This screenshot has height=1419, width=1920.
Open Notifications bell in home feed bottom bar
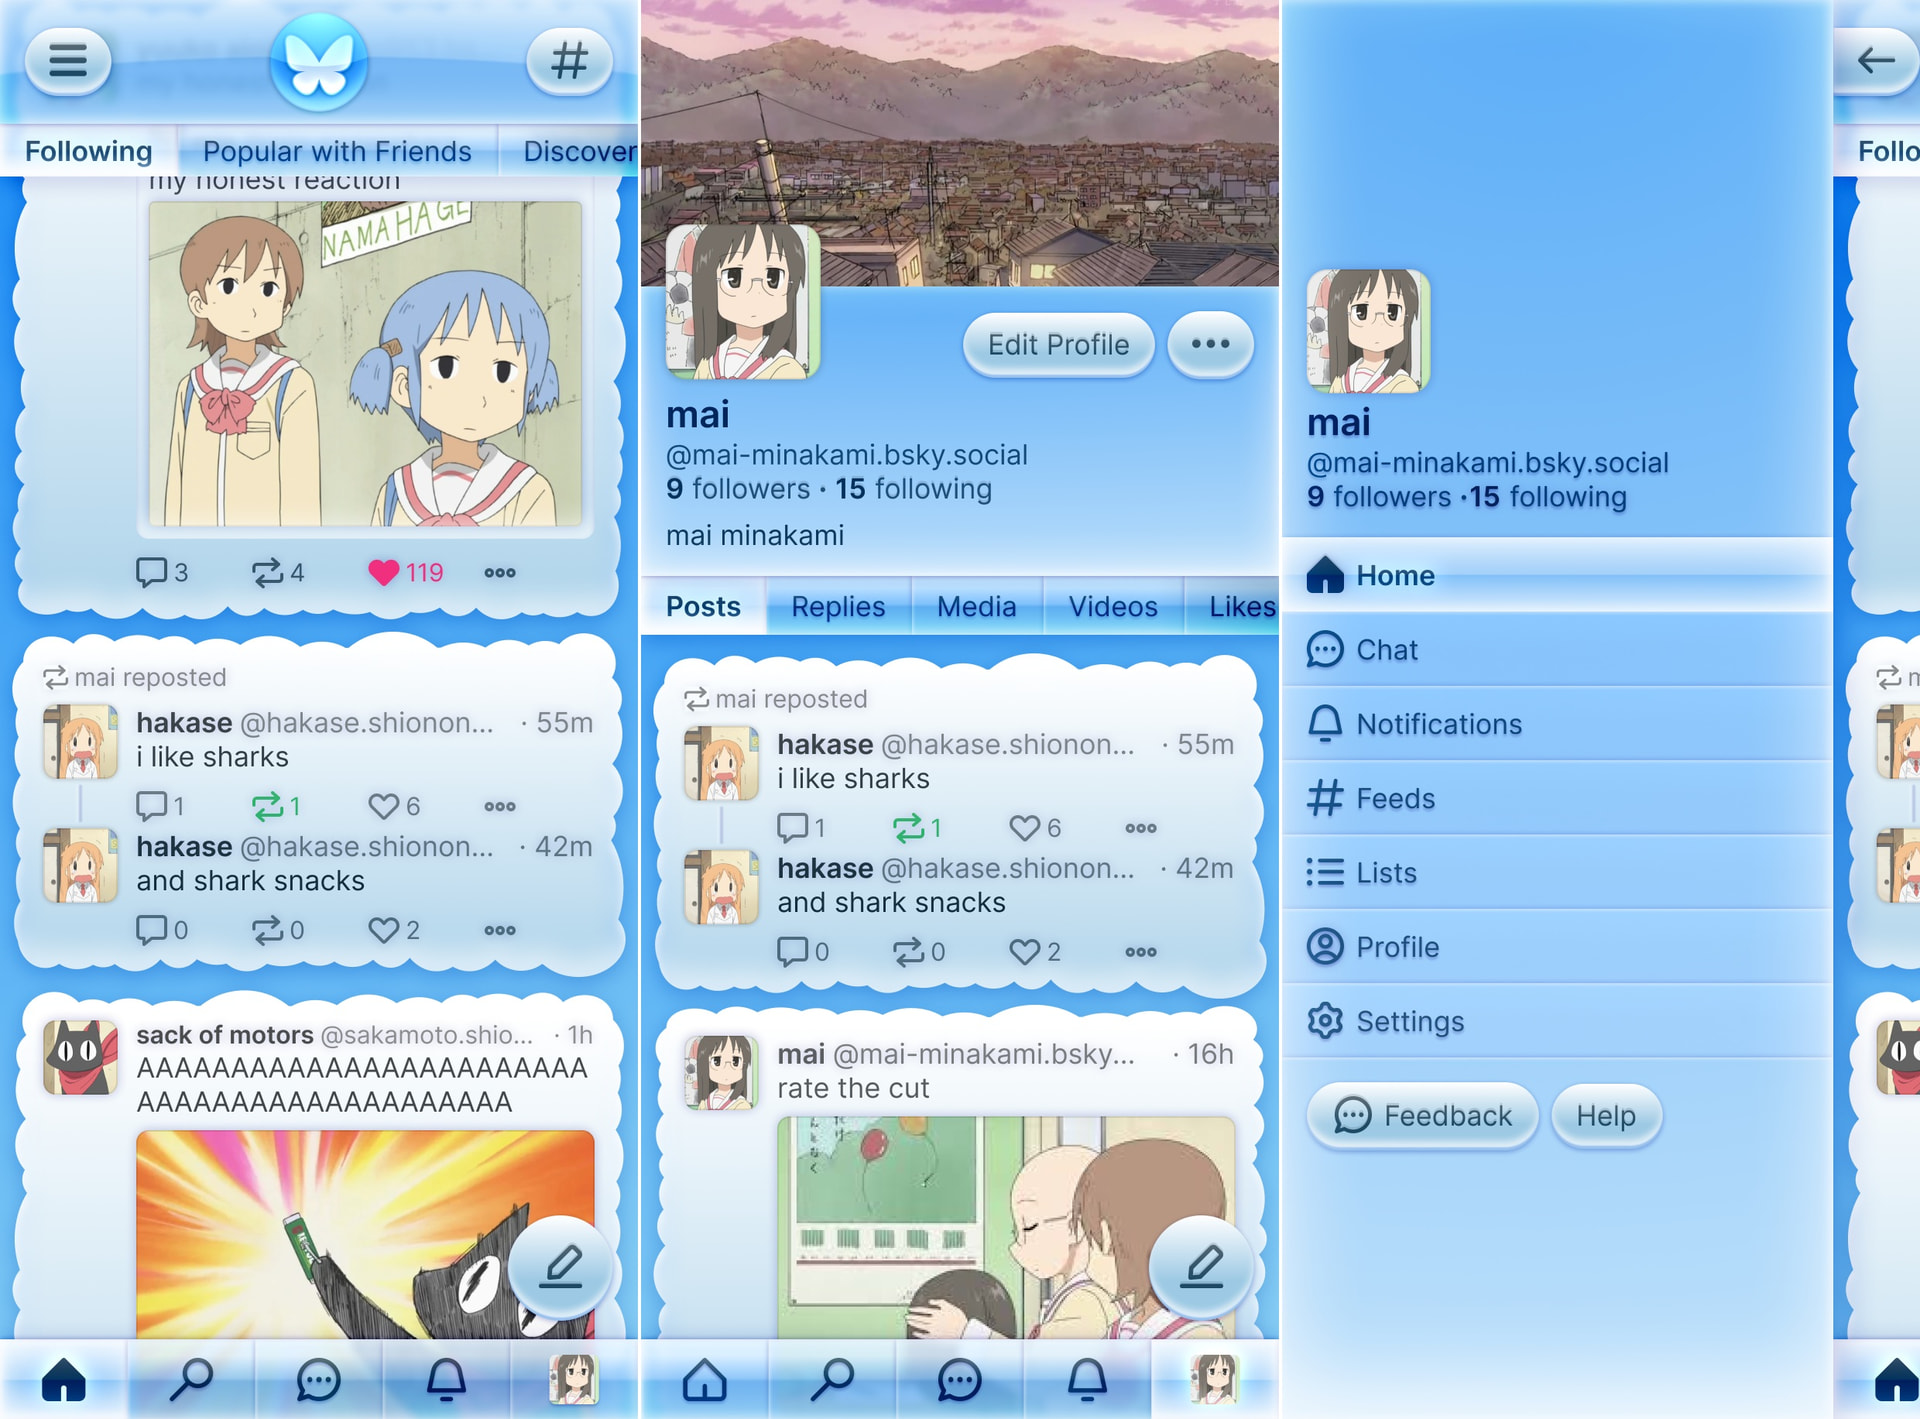447,1380
